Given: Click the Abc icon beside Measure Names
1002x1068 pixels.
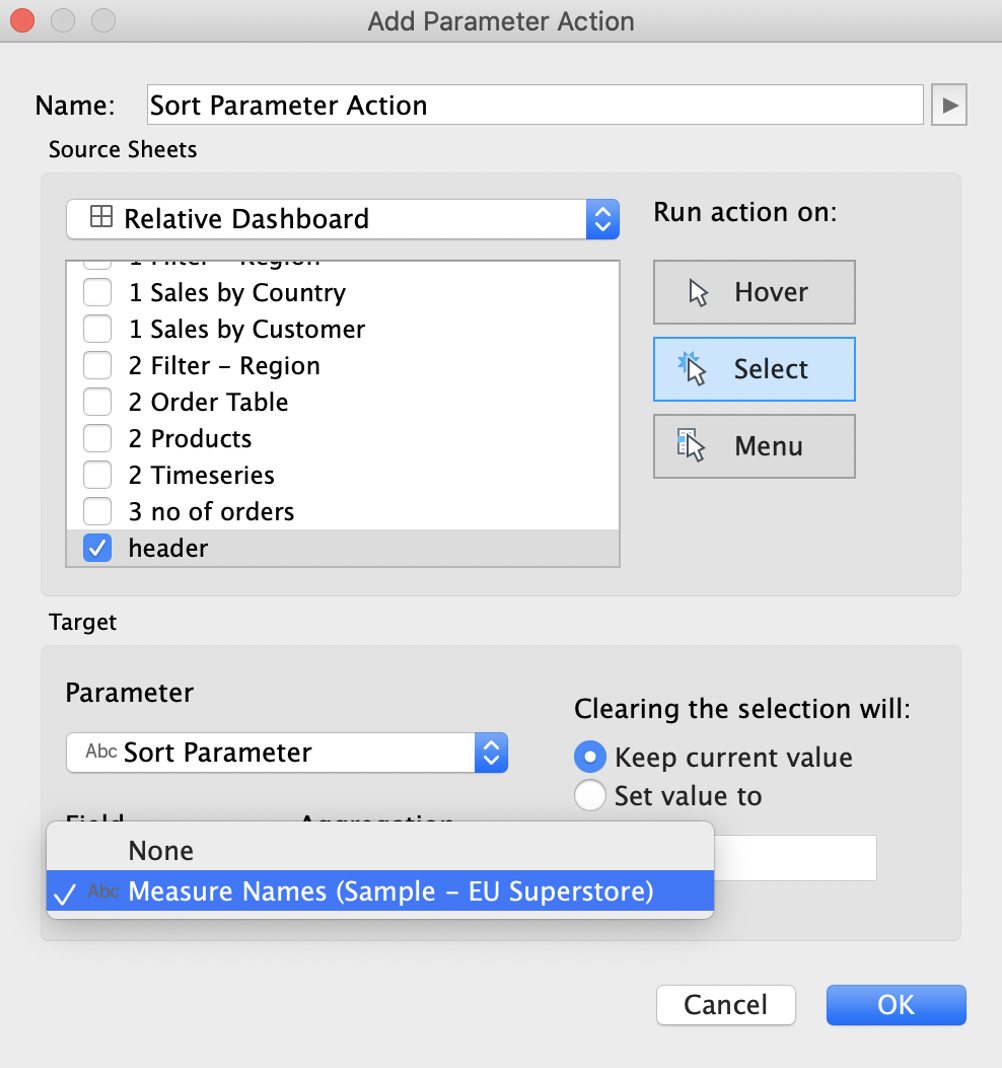Looking at the screenshot, I should pos(104,891).
